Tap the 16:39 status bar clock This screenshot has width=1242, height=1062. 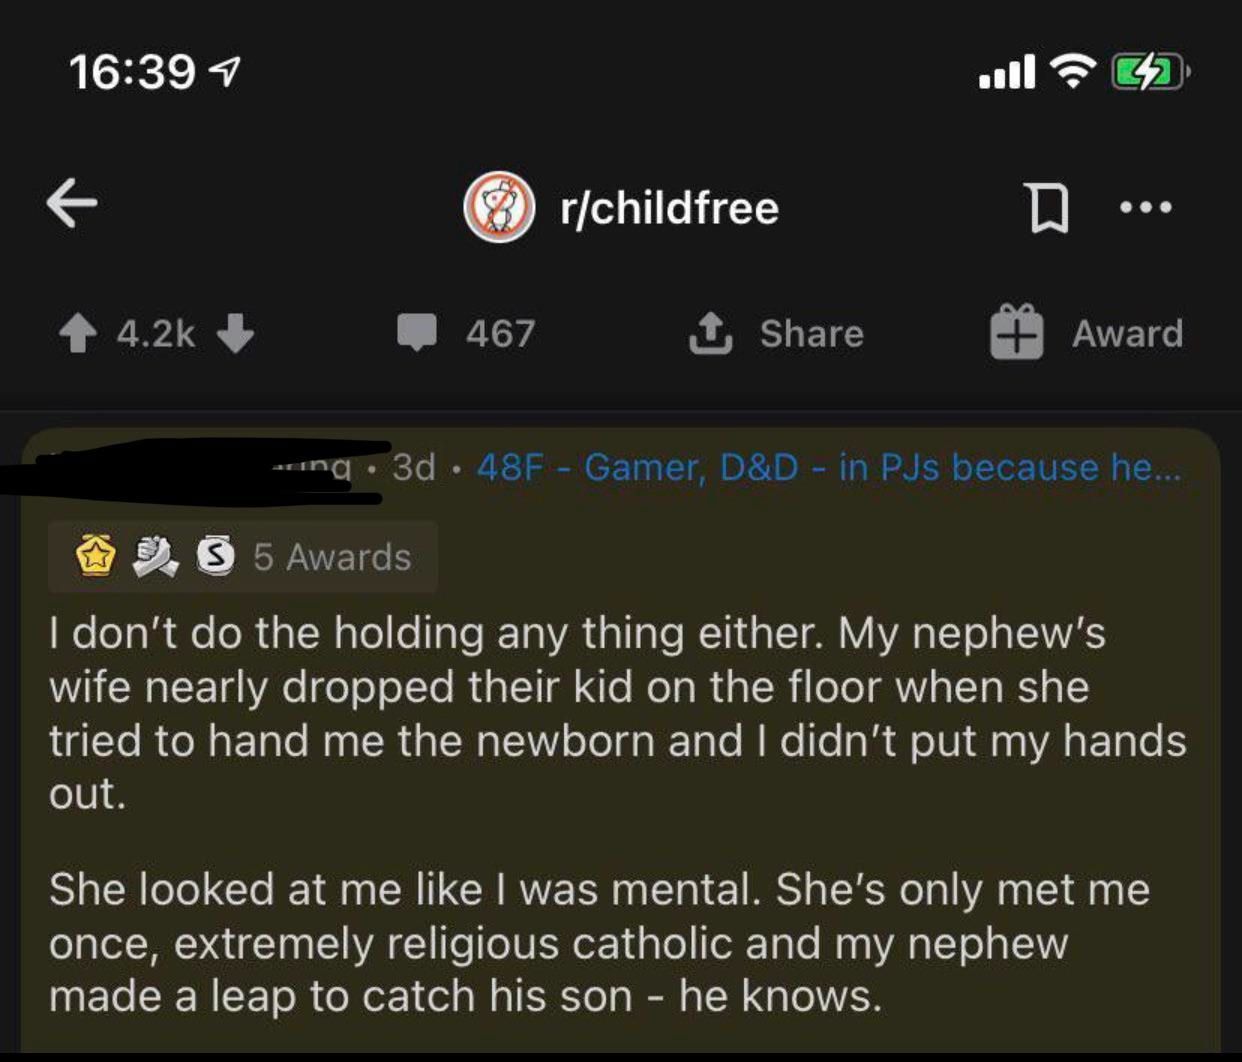tap(132, 72)
